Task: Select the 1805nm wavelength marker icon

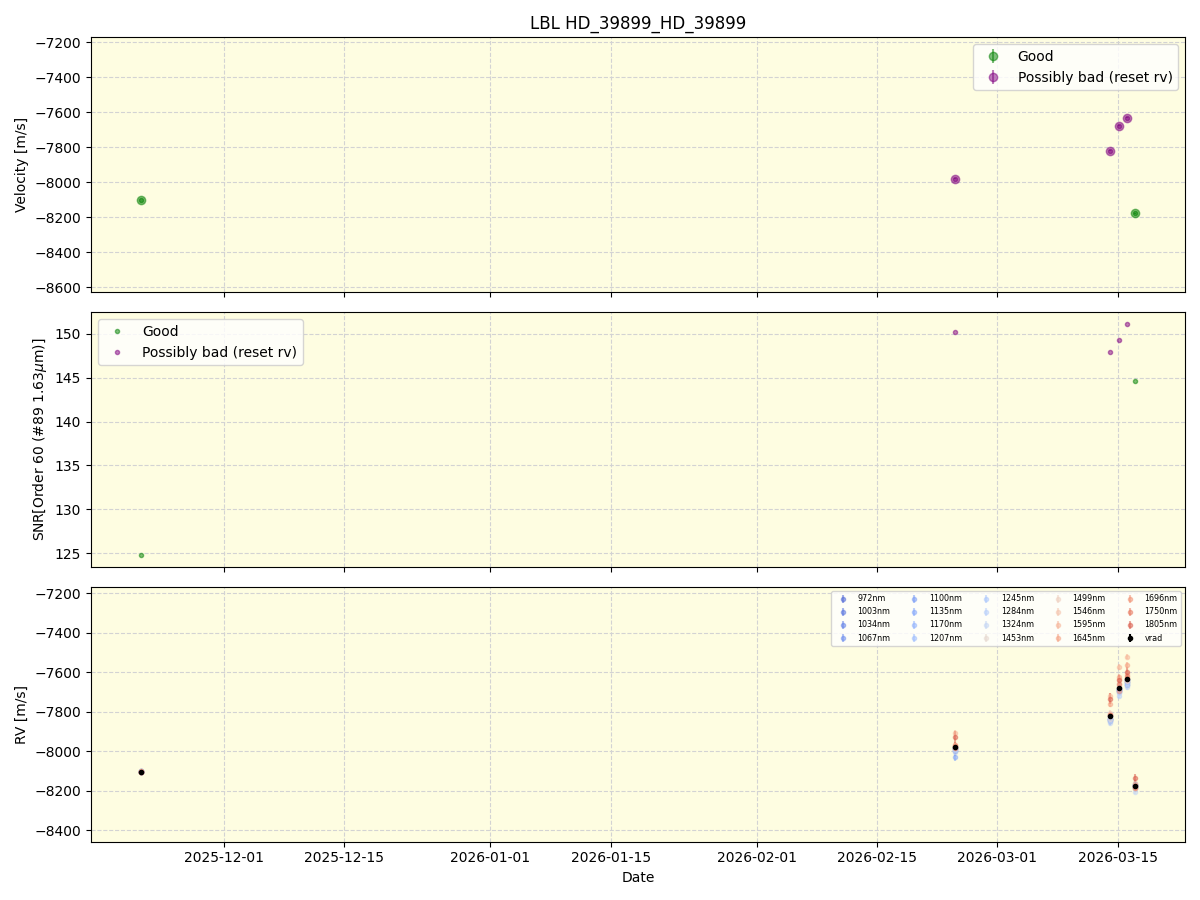Action: point(1129,623)
